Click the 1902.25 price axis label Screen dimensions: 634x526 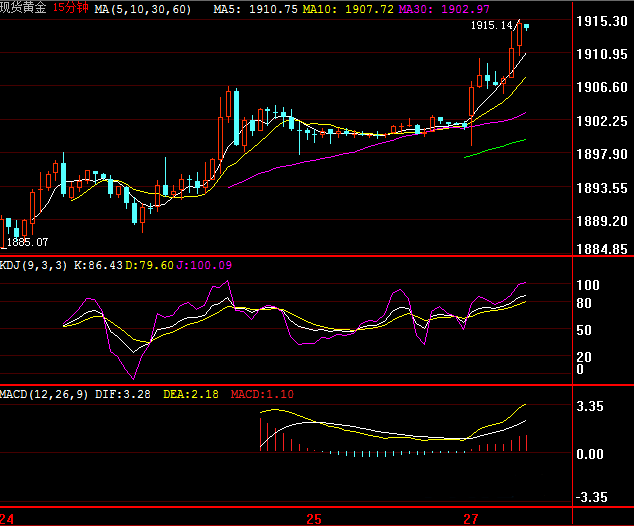[x=603, y=121]
